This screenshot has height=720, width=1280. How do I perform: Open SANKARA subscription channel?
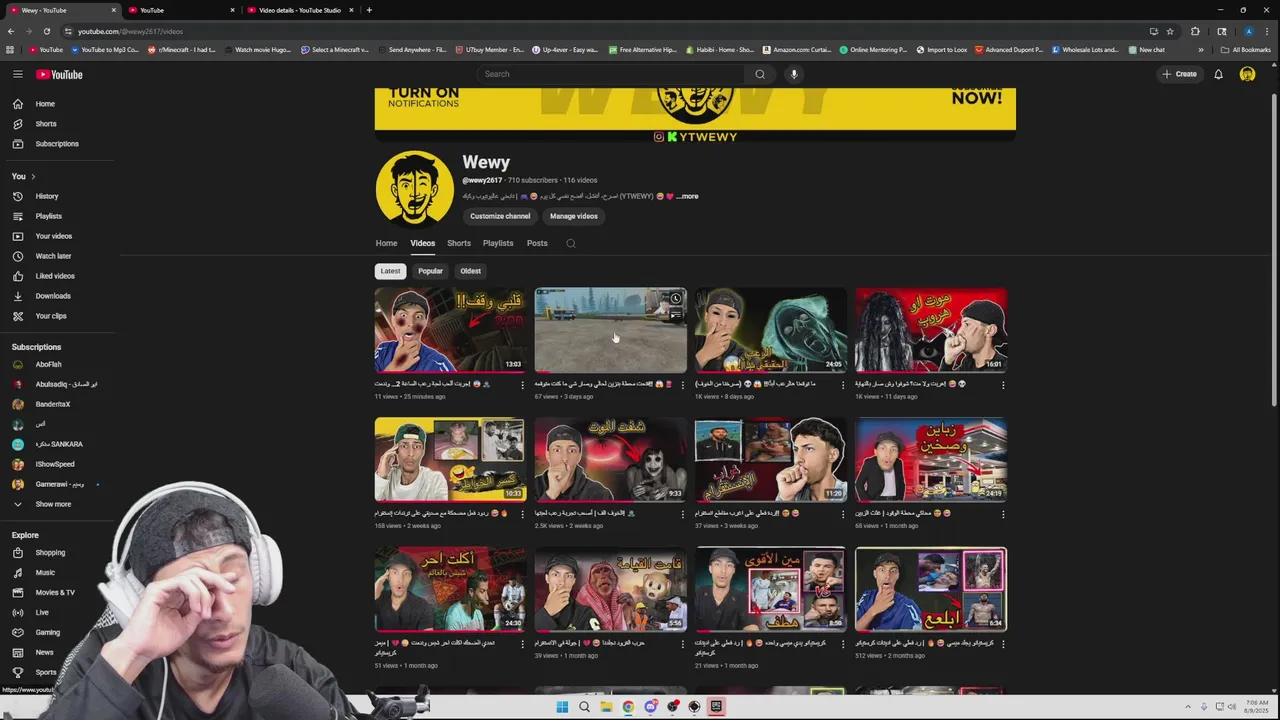[x=57, y=444]
